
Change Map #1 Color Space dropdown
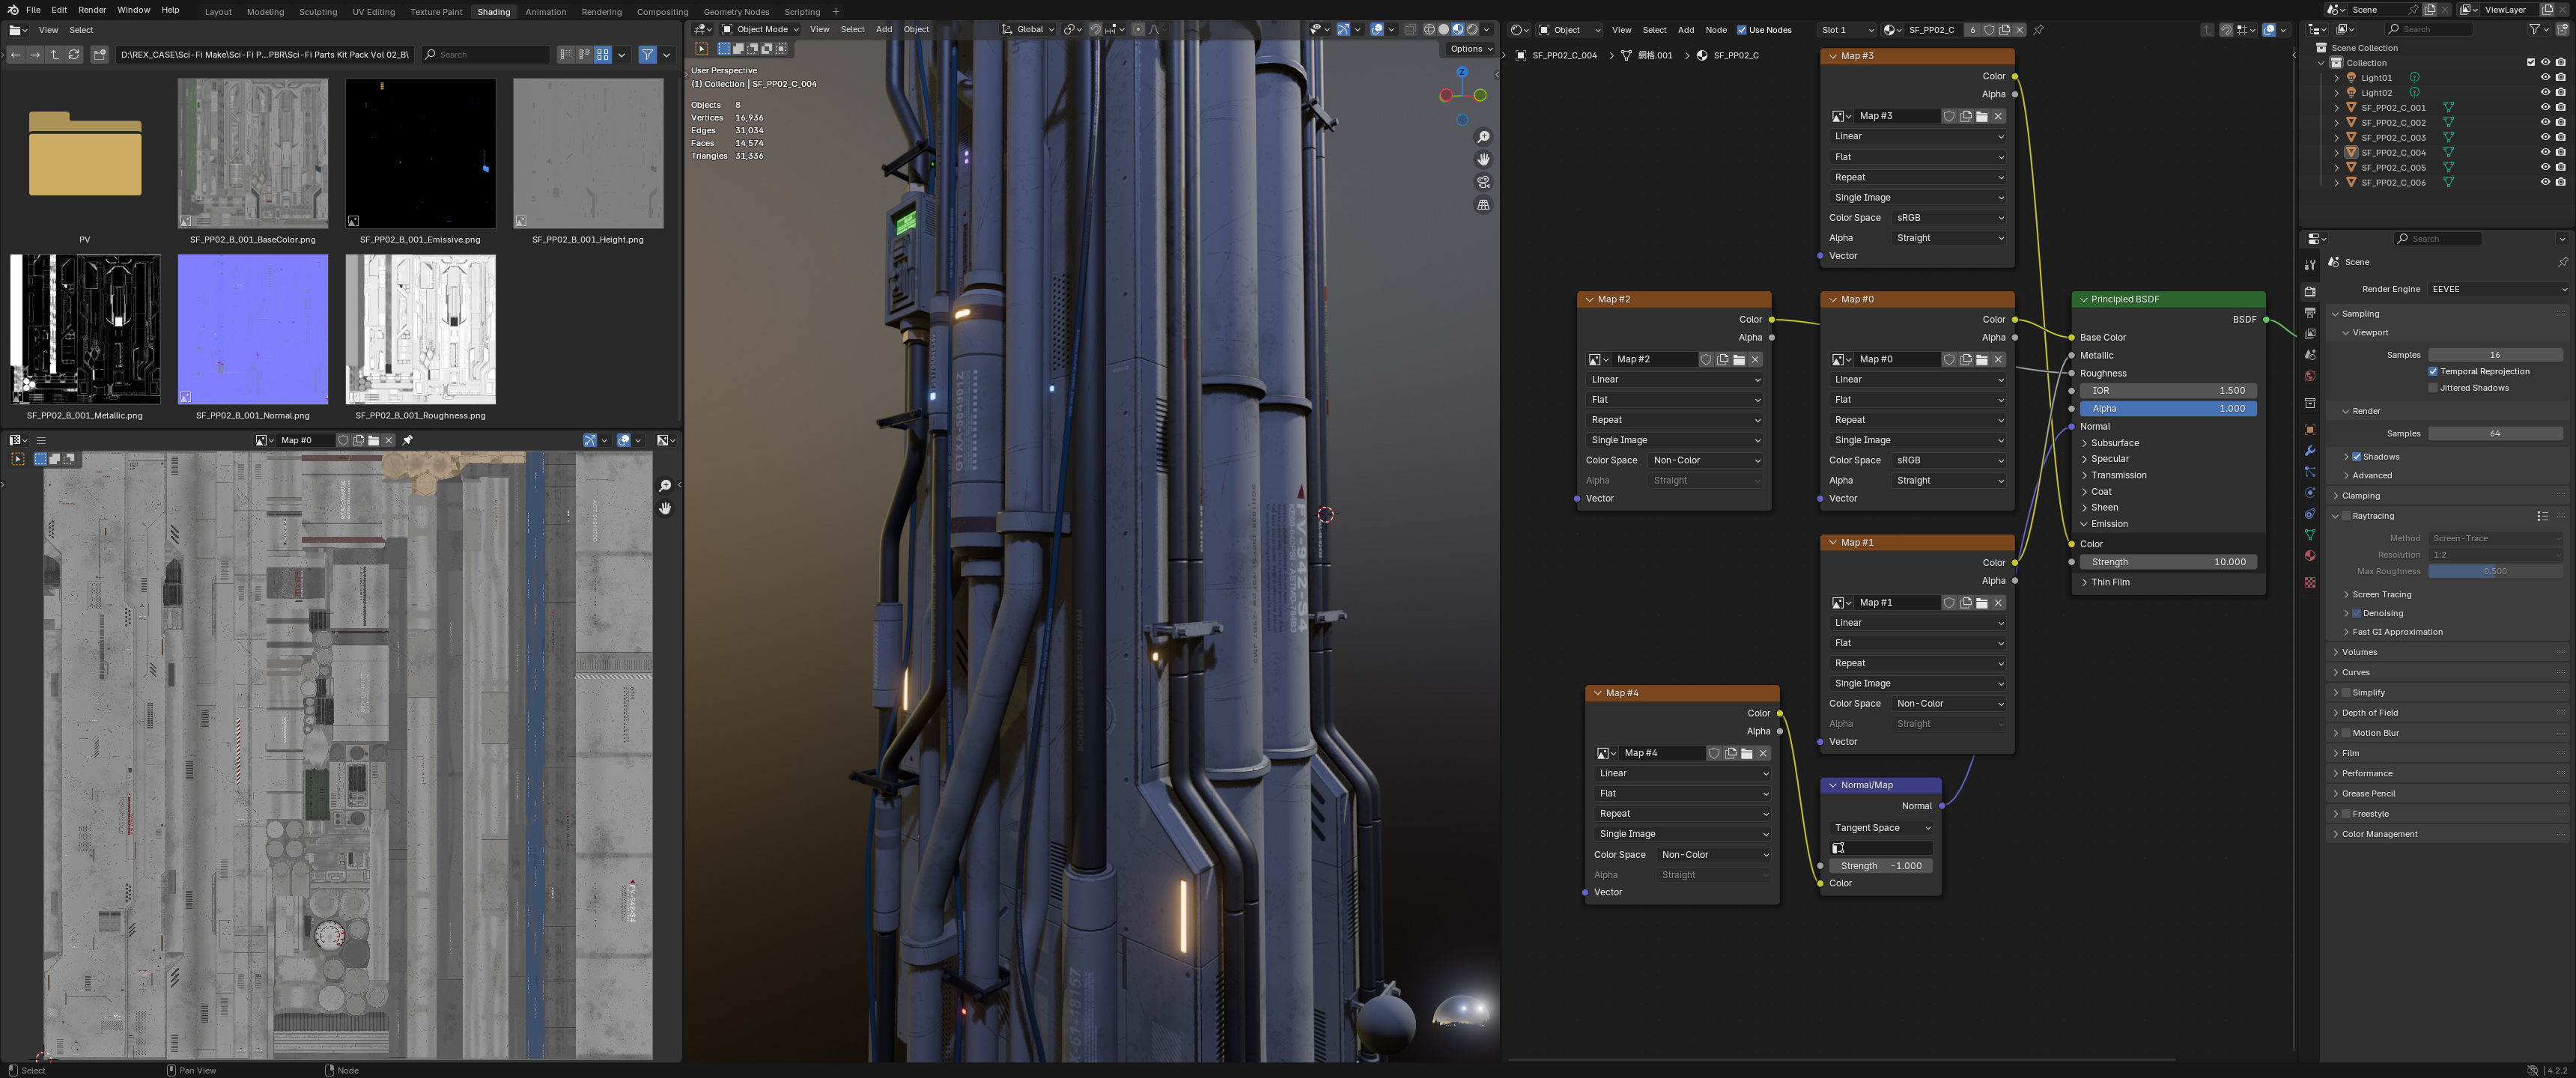point(1949,703)
